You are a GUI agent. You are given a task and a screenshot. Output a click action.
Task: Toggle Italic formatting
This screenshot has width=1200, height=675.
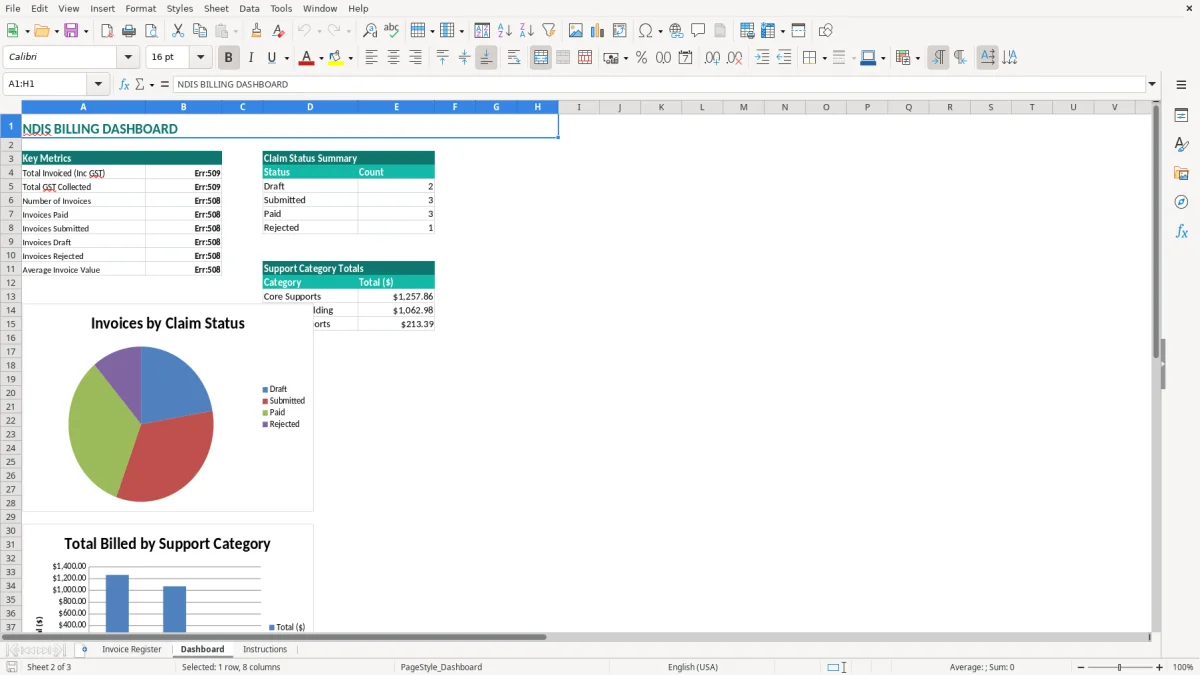tap(250, 58)
